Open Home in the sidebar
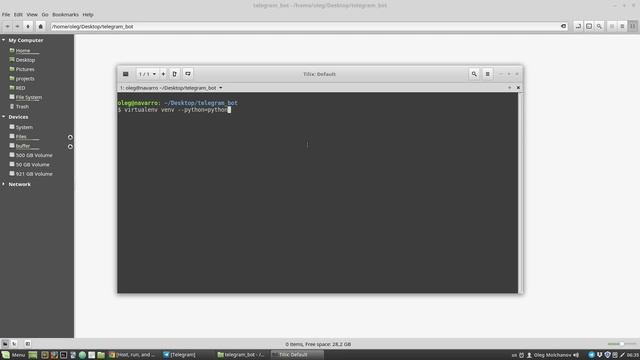Viewport: 640px width, 360px height. point(23,51)
